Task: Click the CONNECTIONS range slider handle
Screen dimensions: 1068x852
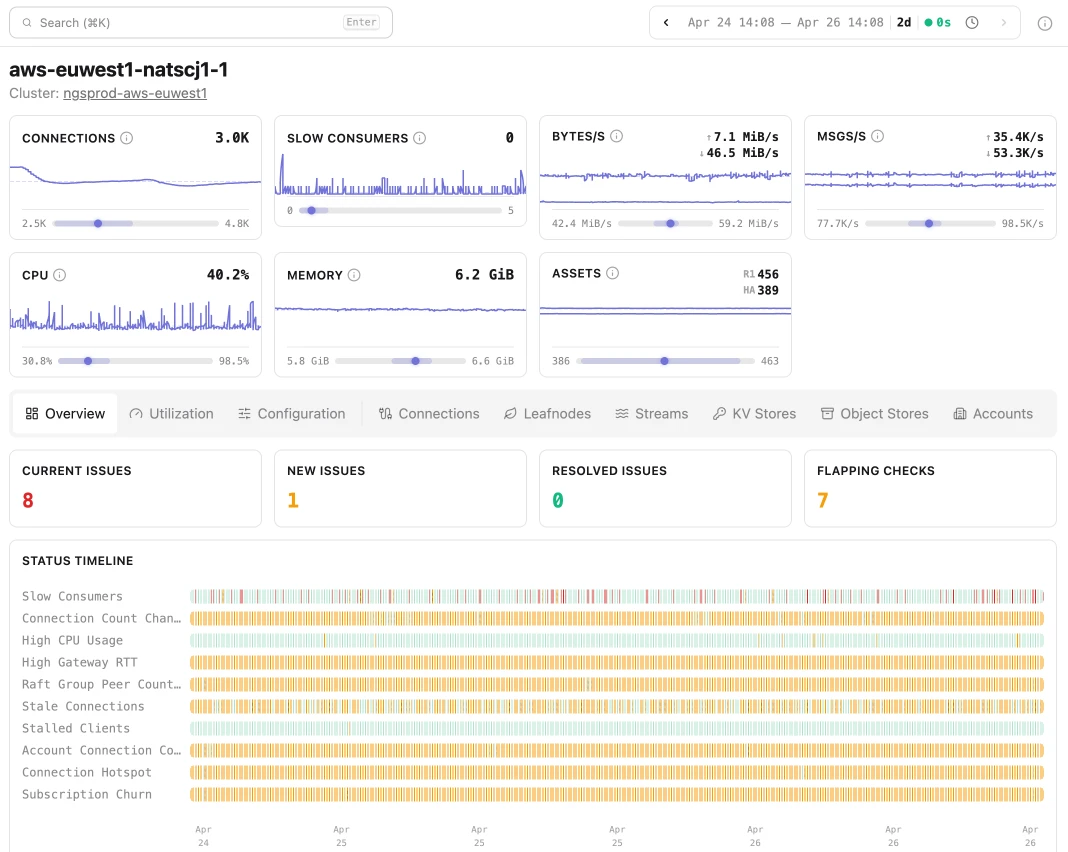Action: [97, 223]
